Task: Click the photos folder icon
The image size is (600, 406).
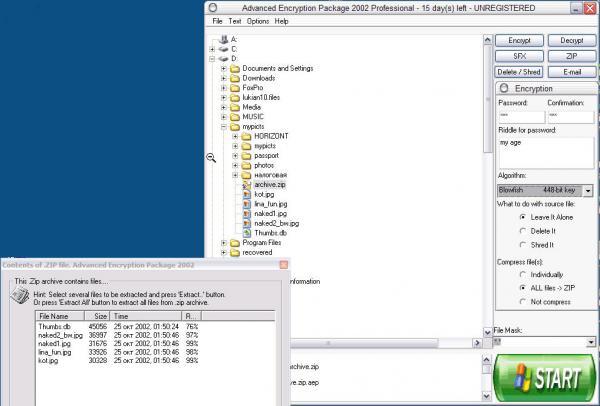Action: [x=247, y=165]
